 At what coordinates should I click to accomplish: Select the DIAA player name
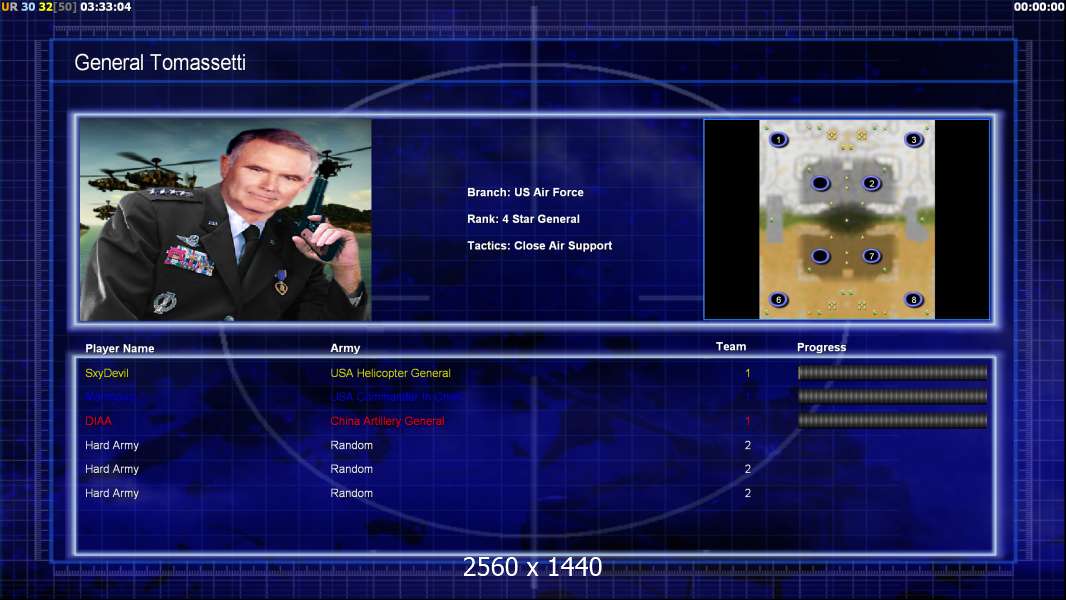pos(99,421)
